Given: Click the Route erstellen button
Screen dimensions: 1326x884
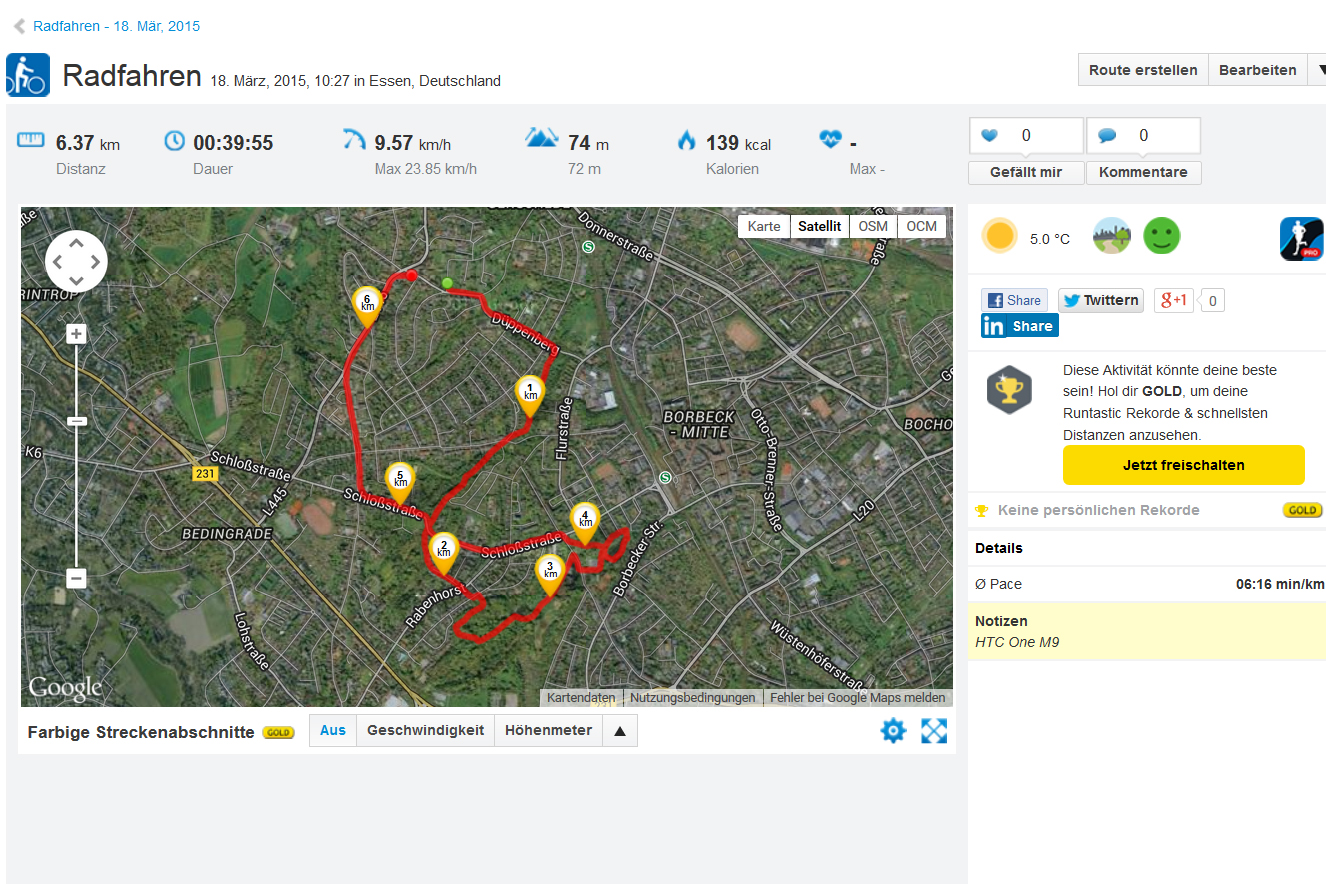Looking at the screenshot, I should [1143, 70].
